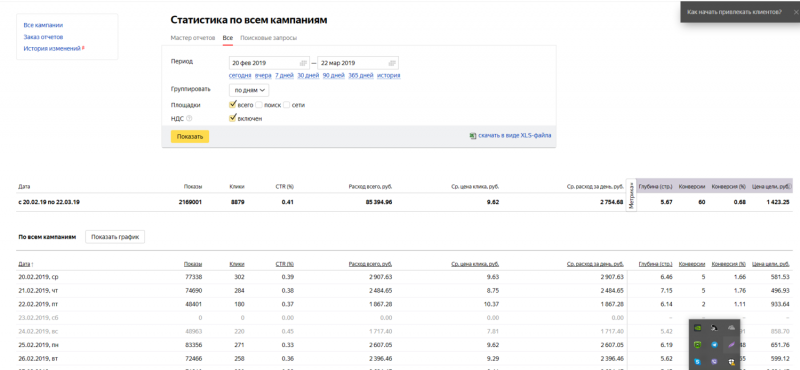Open 'Заказ отчетов' sidebar link

pyautogui.click(x=43, y=37)
